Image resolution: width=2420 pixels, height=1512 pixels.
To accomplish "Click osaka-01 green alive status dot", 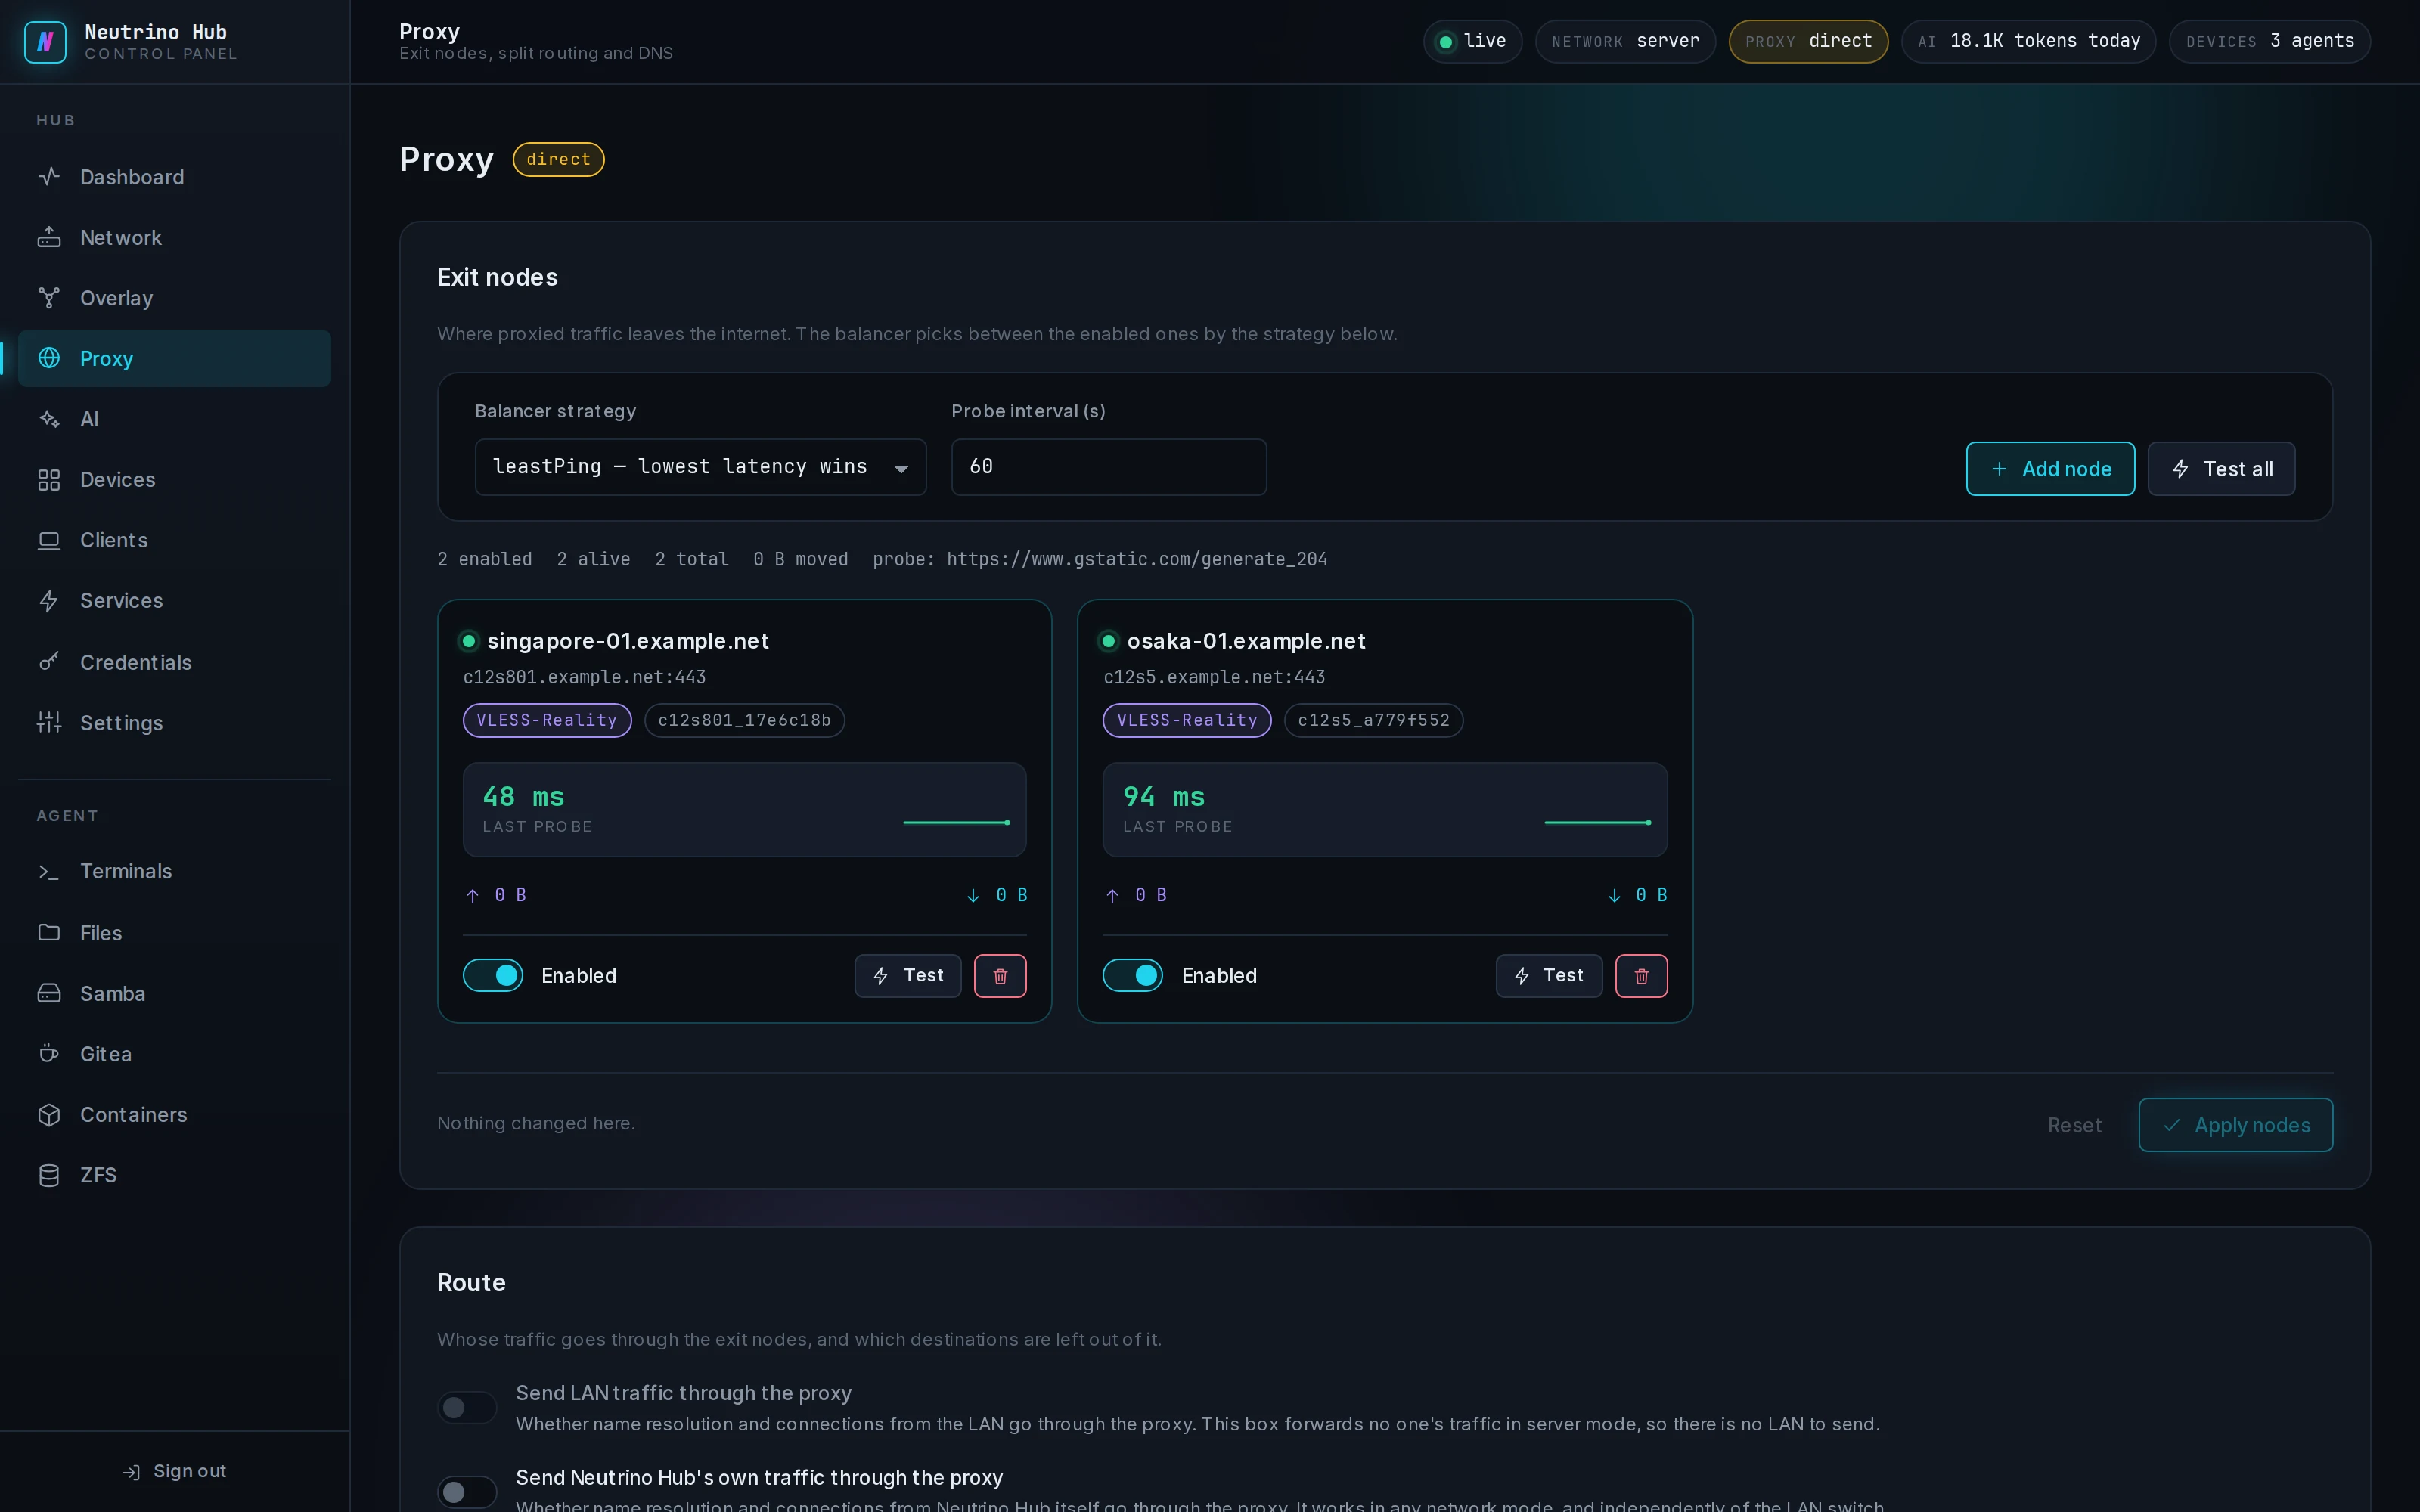I will tap(1108, 641).
